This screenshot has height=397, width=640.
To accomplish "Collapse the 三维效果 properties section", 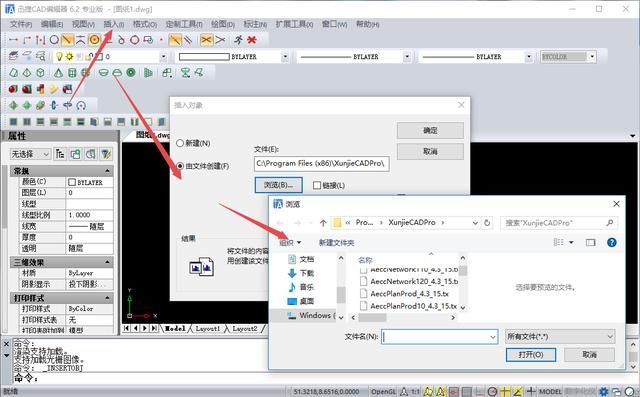I will coord(107,262).
